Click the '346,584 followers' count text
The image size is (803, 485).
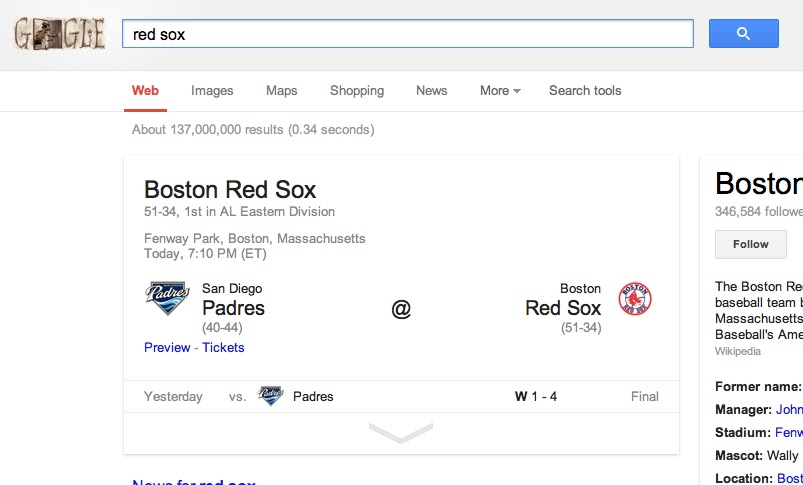point(759,212)
